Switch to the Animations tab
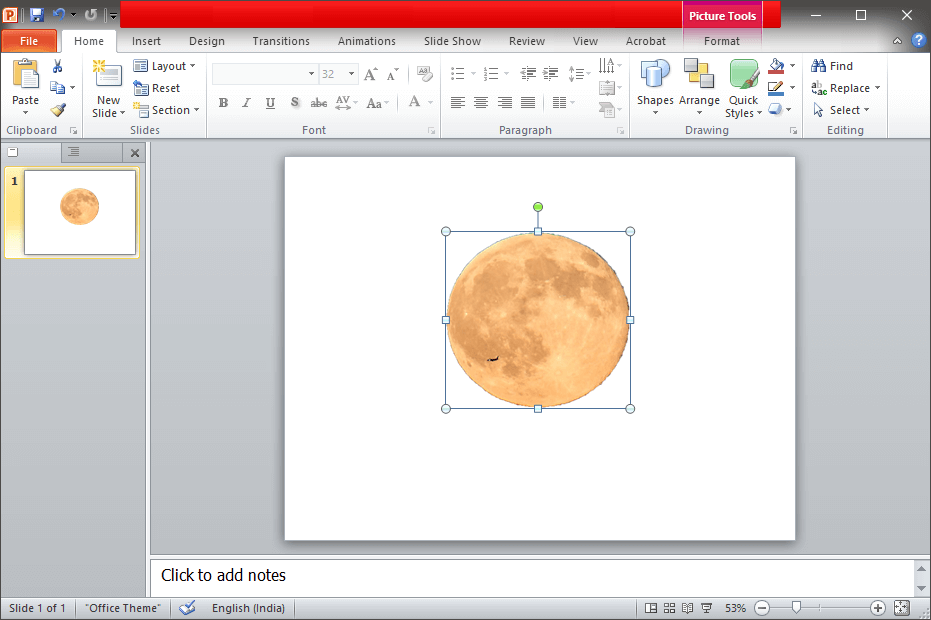 (x=366, y=41)
